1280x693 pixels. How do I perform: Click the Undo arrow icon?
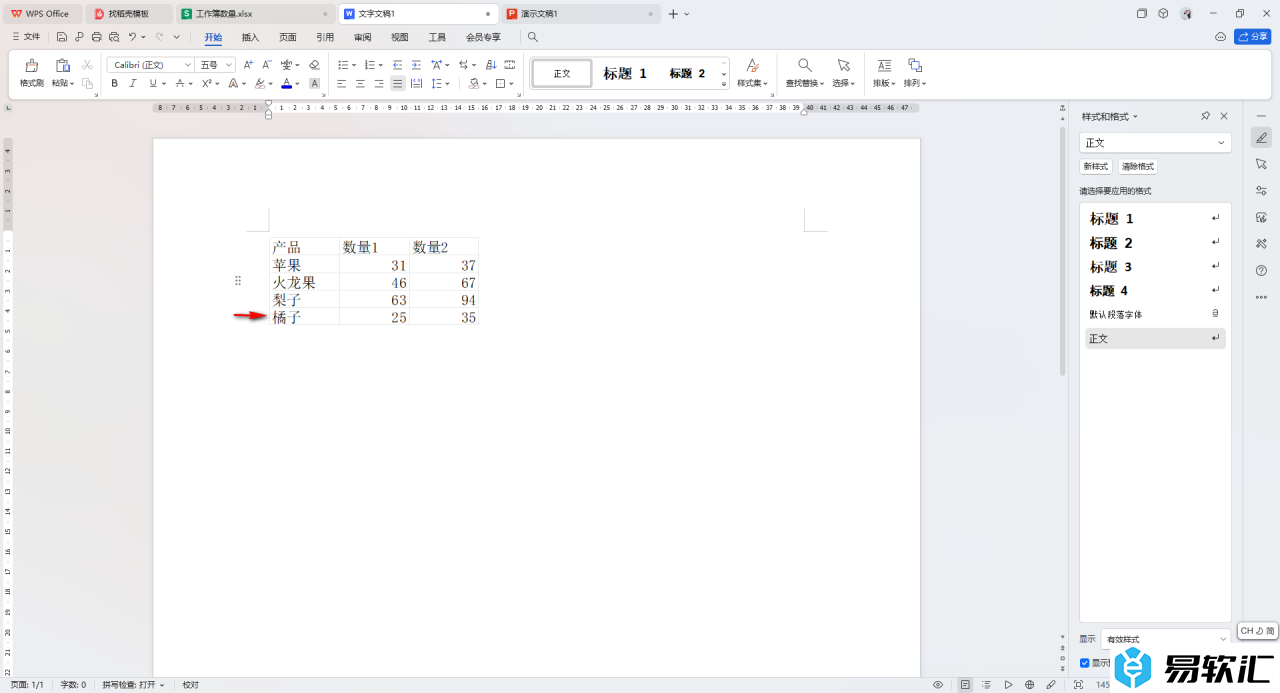(x=132, y=37)
